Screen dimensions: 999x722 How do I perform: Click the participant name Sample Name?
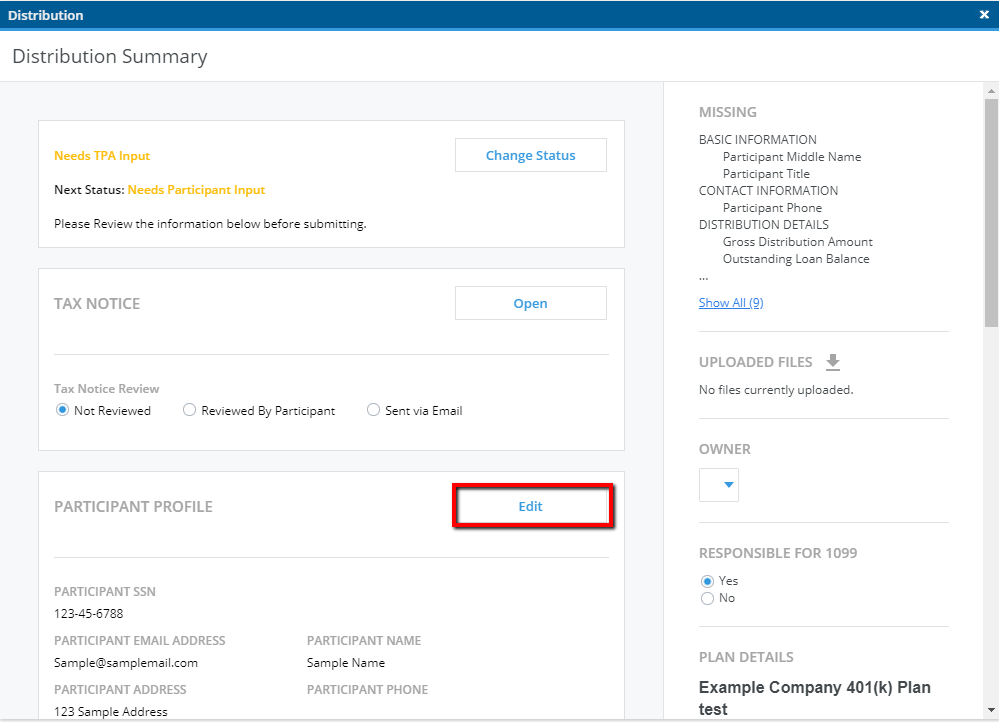[x=346, y=663]
